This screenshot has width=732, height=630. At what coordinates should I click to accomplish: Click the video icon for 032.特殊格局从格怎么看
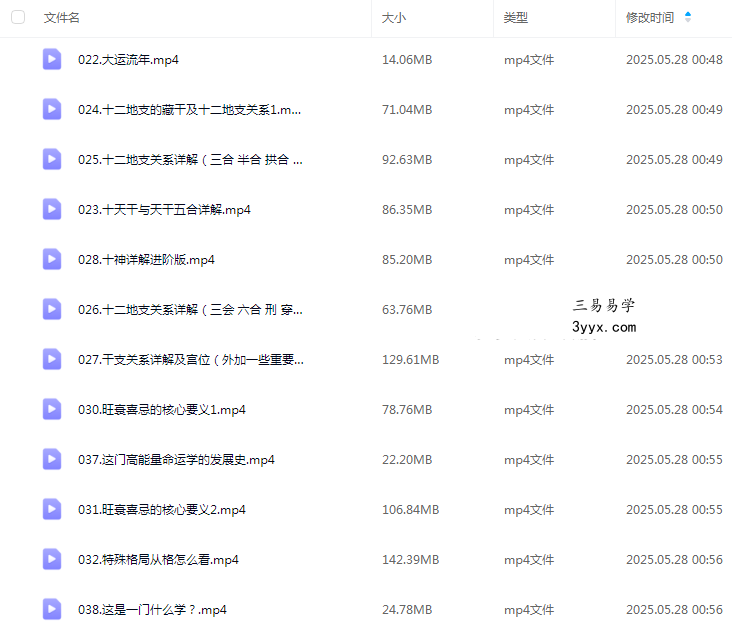52,559
